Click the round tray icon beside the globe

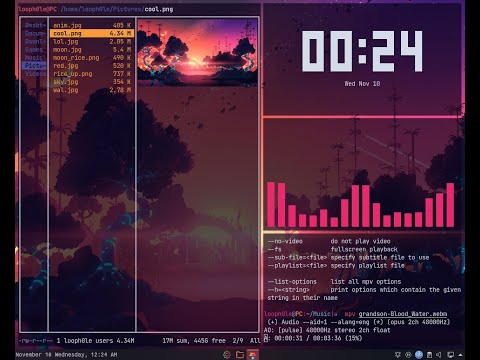pyautogui.click(x=408, y=355)
